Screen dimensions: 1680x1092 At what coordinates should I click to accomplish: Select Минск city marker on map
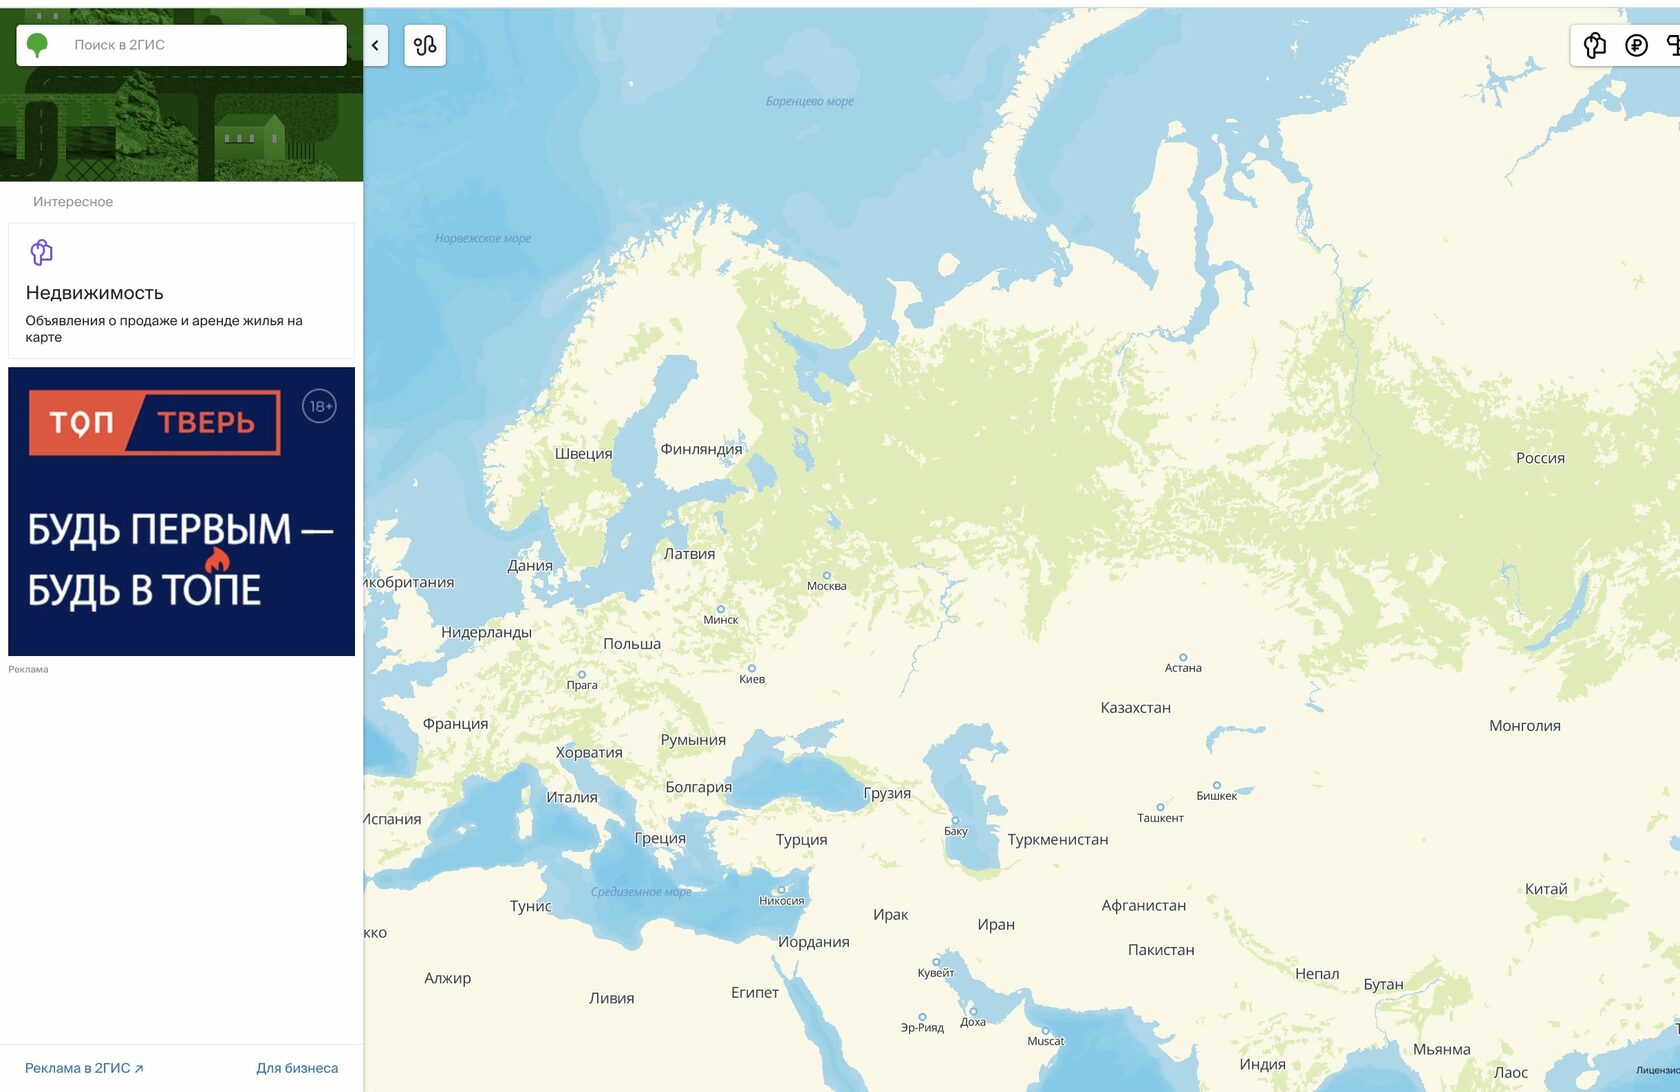click(720, 609)
